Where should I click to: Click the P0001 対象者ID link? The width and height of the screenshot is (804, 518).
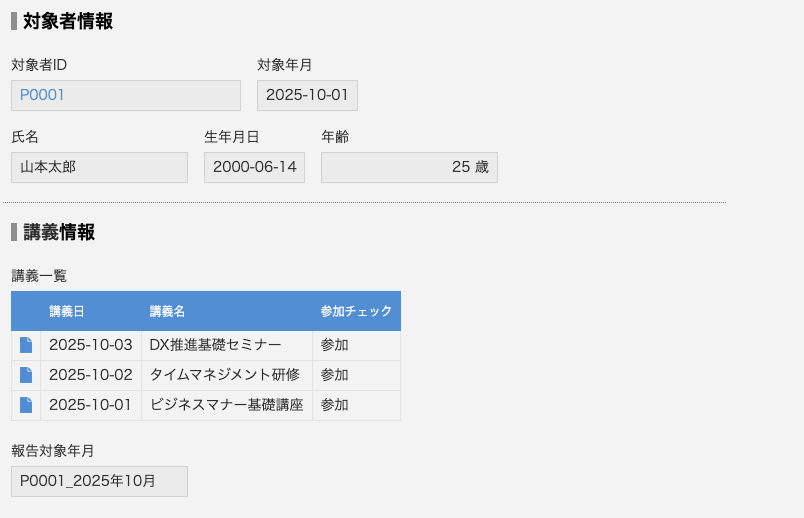pyautogui.click(x=42, y=95)
